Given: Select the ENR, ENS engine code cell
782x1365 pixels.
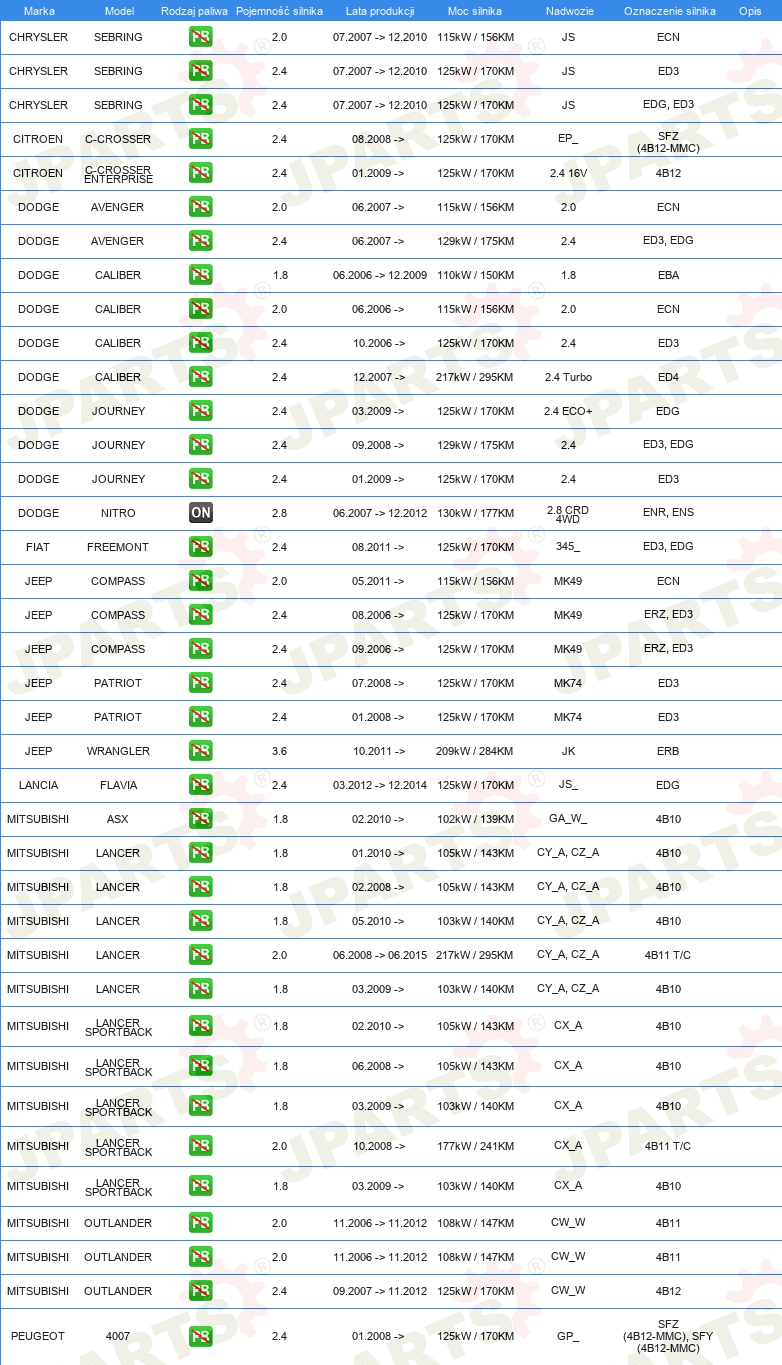Looking at the screenshot, I should pyautogui.click(x=668, y=513).
